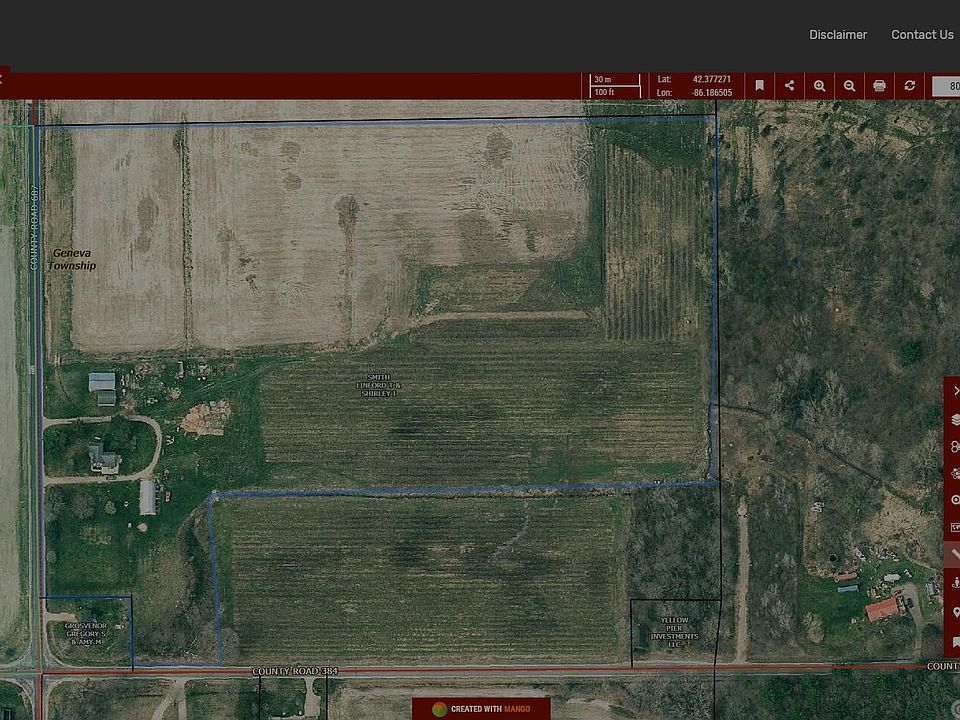Click the map scale bar

(x=615, y=86)
